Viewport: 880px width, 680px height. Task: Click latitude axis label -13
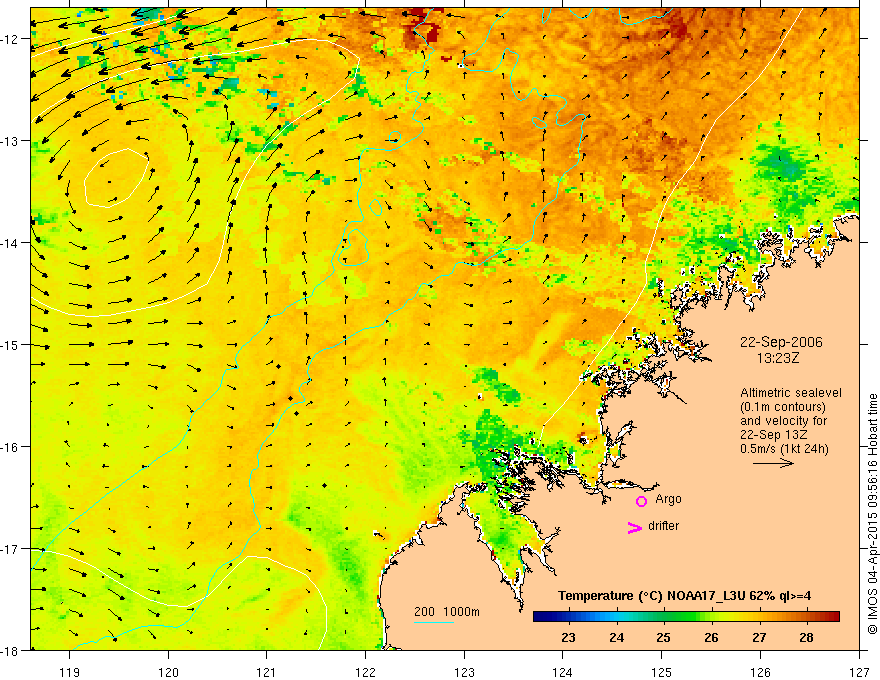[x=10, y=141]
